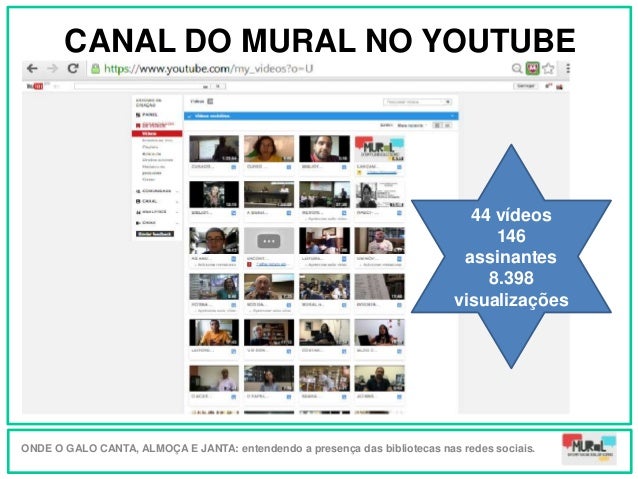Open the Mais recente sort dropdown
The width and height of the screenshot is (638, 479).
[x=411, y=125]
